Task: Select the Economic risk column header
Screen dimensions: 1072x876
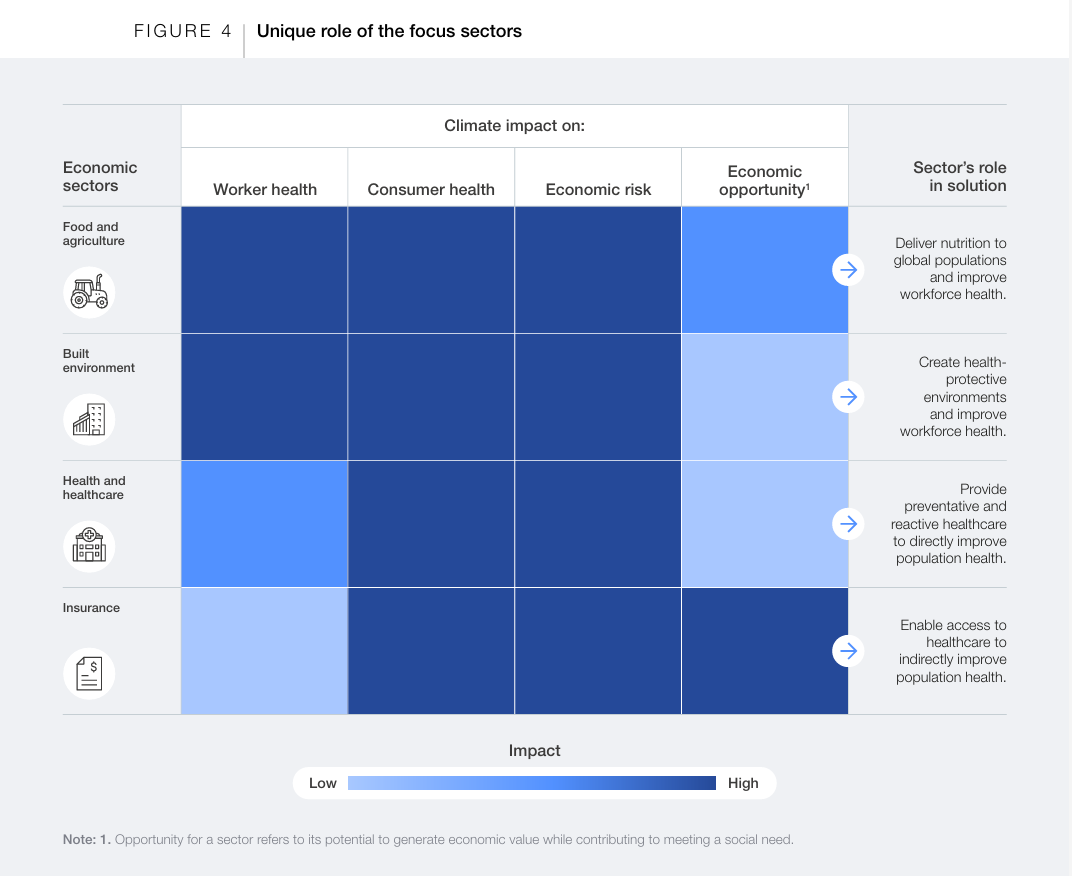Action: click(x=598, y=189)
